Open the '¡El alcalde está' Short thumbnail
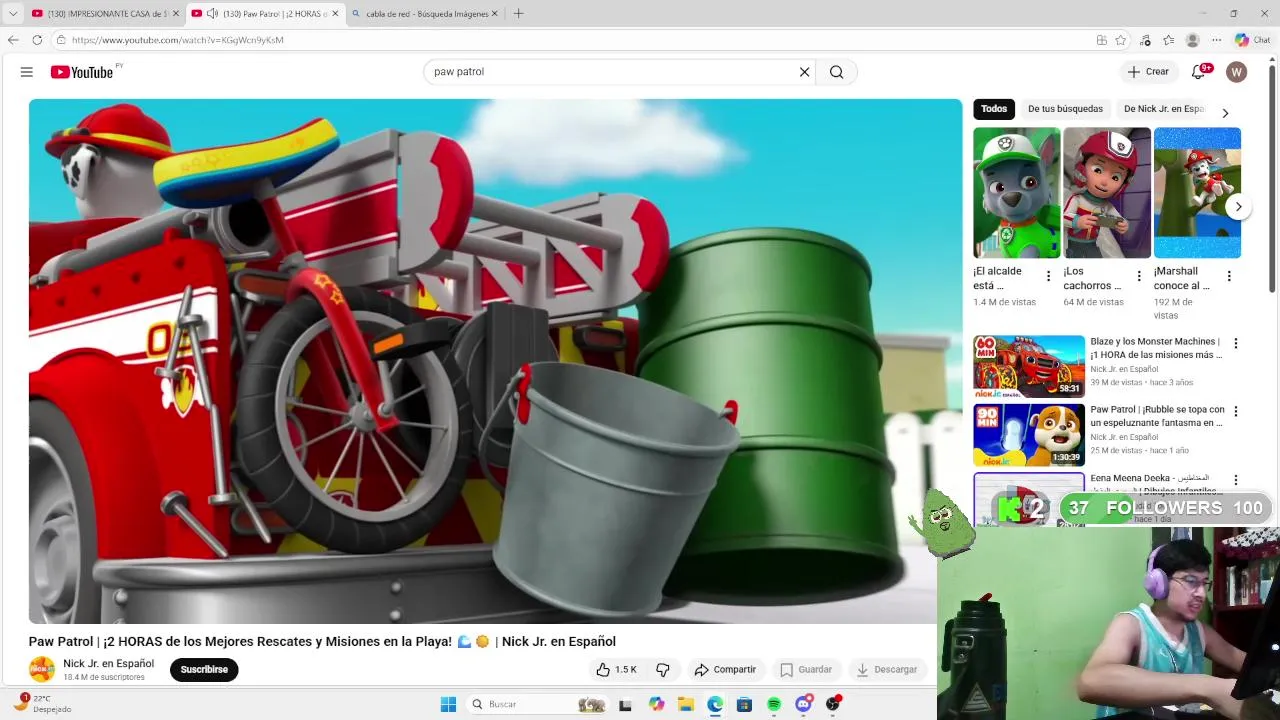Viewport: 1280px width, 720px height. [x=1017, y=193]
